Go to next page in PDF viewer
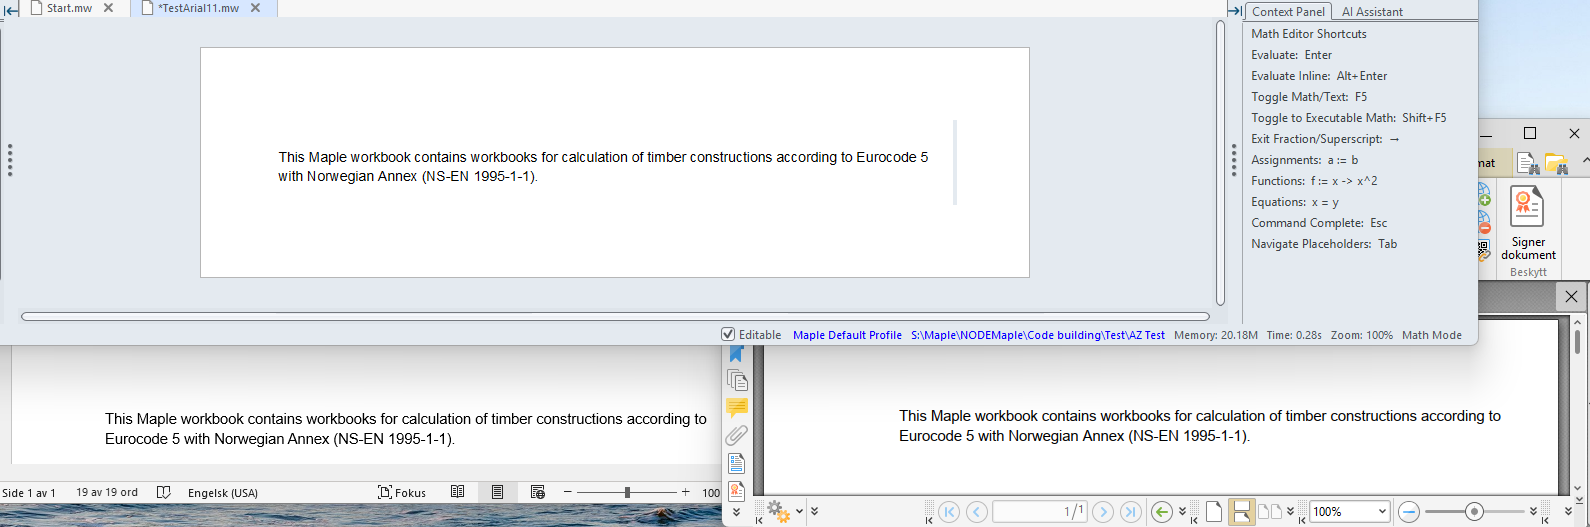Viewport: 1590px width, 527px height. tap(1103, 512)
